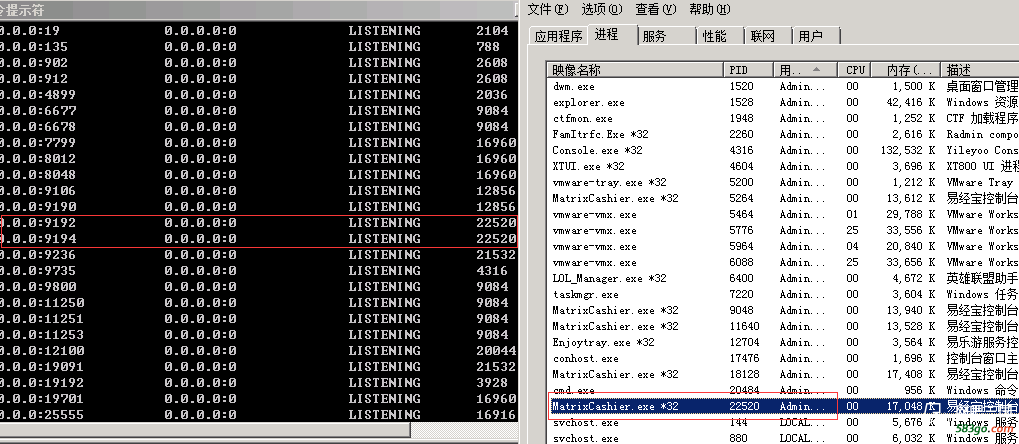Viewport: 1019px width, 444px height.
Task: Select MatrixCashier.exe with PID 11640
Action: [x=783, y=326]
